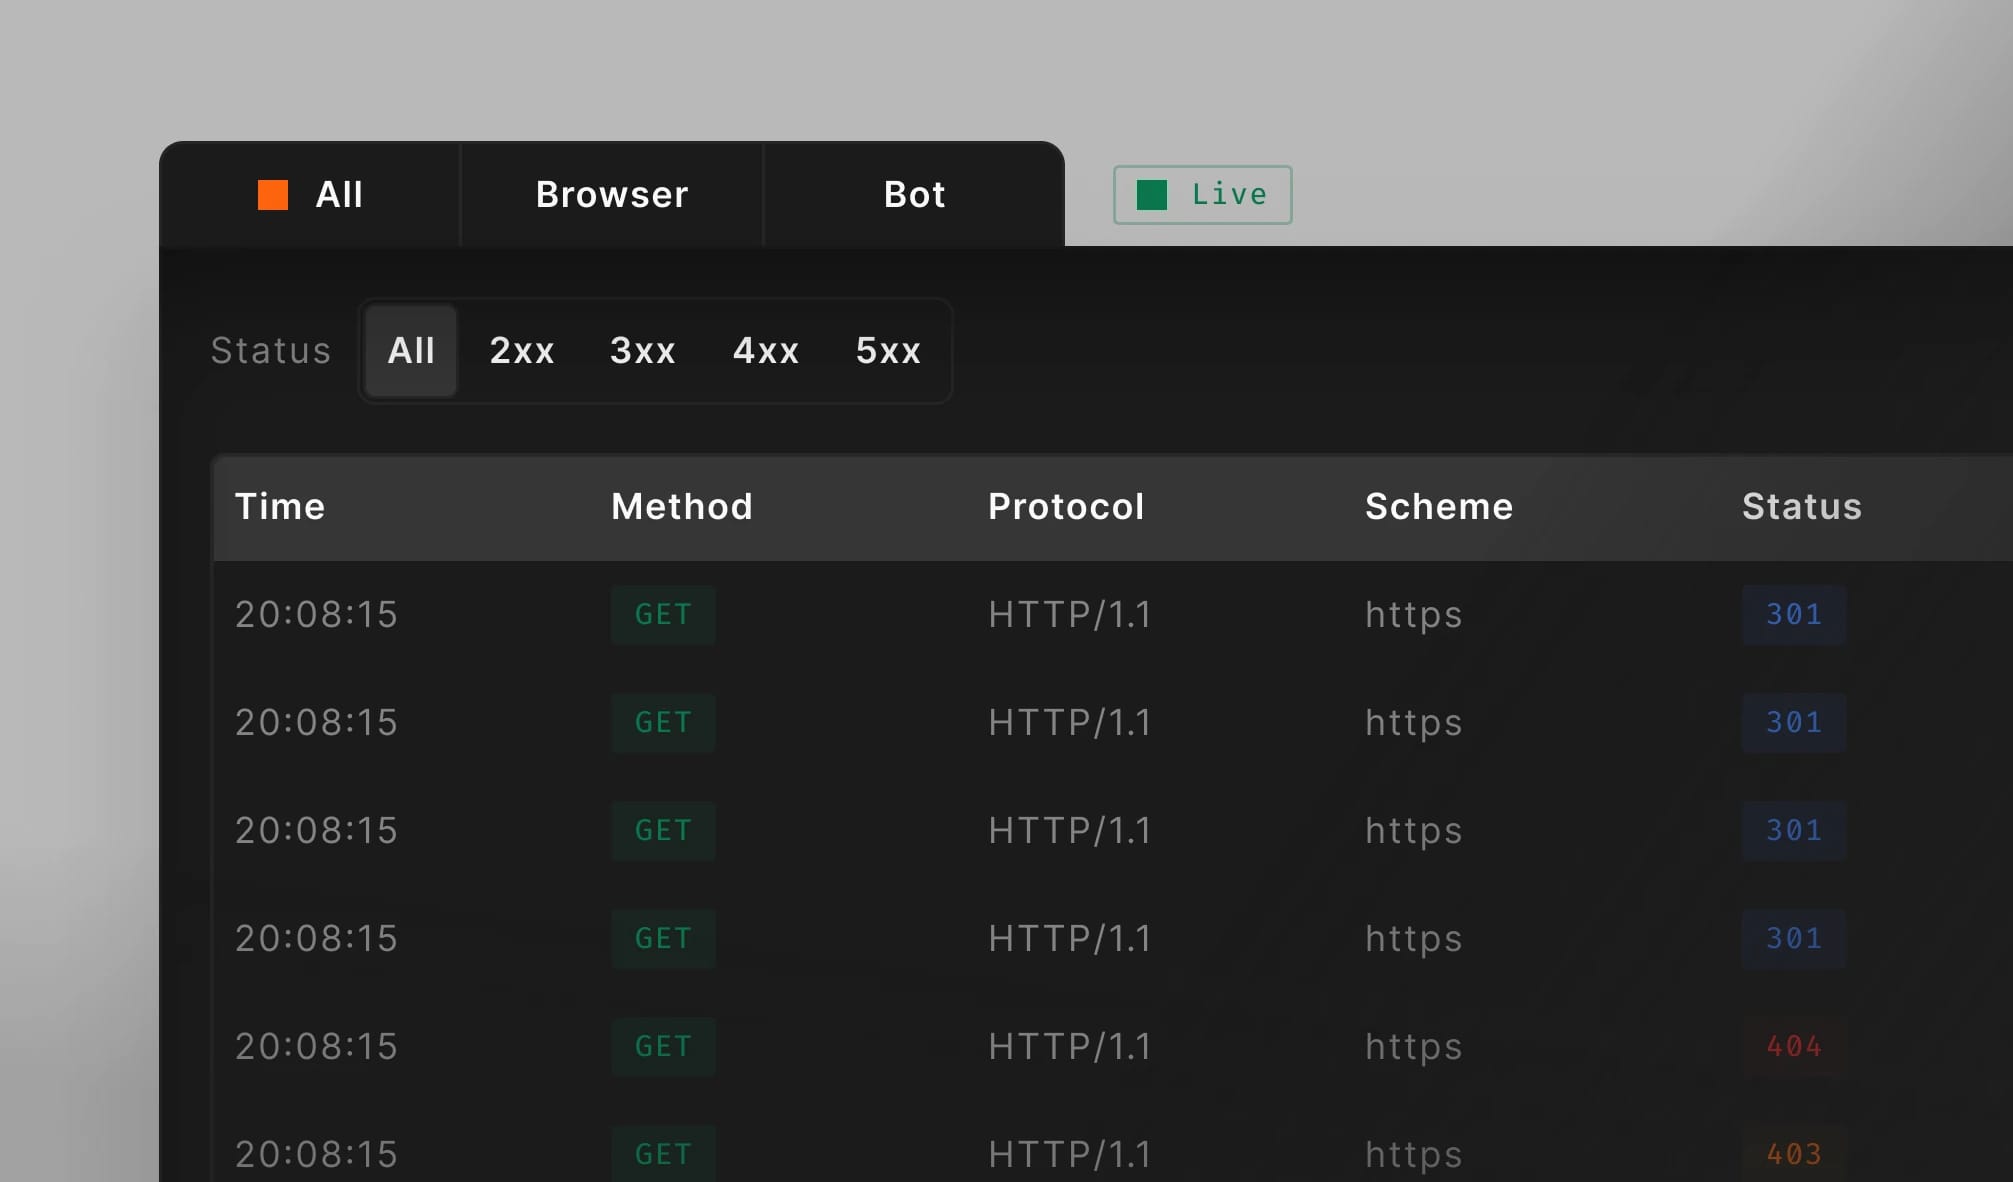
Task: Select the All traffic tab
Action: [x=310, y=195]
